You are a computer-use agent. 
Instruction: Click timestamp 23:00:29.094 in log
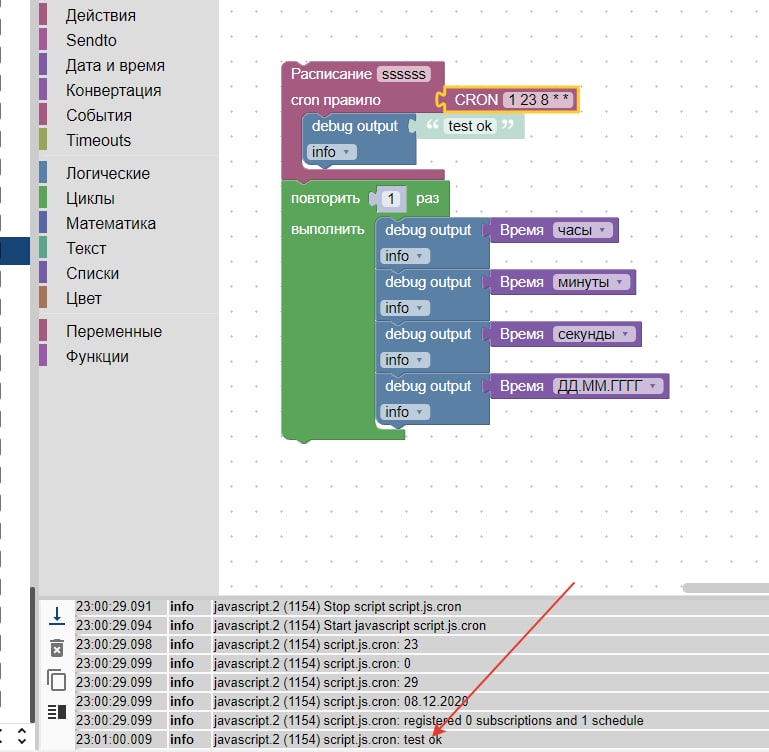(114, 625)
